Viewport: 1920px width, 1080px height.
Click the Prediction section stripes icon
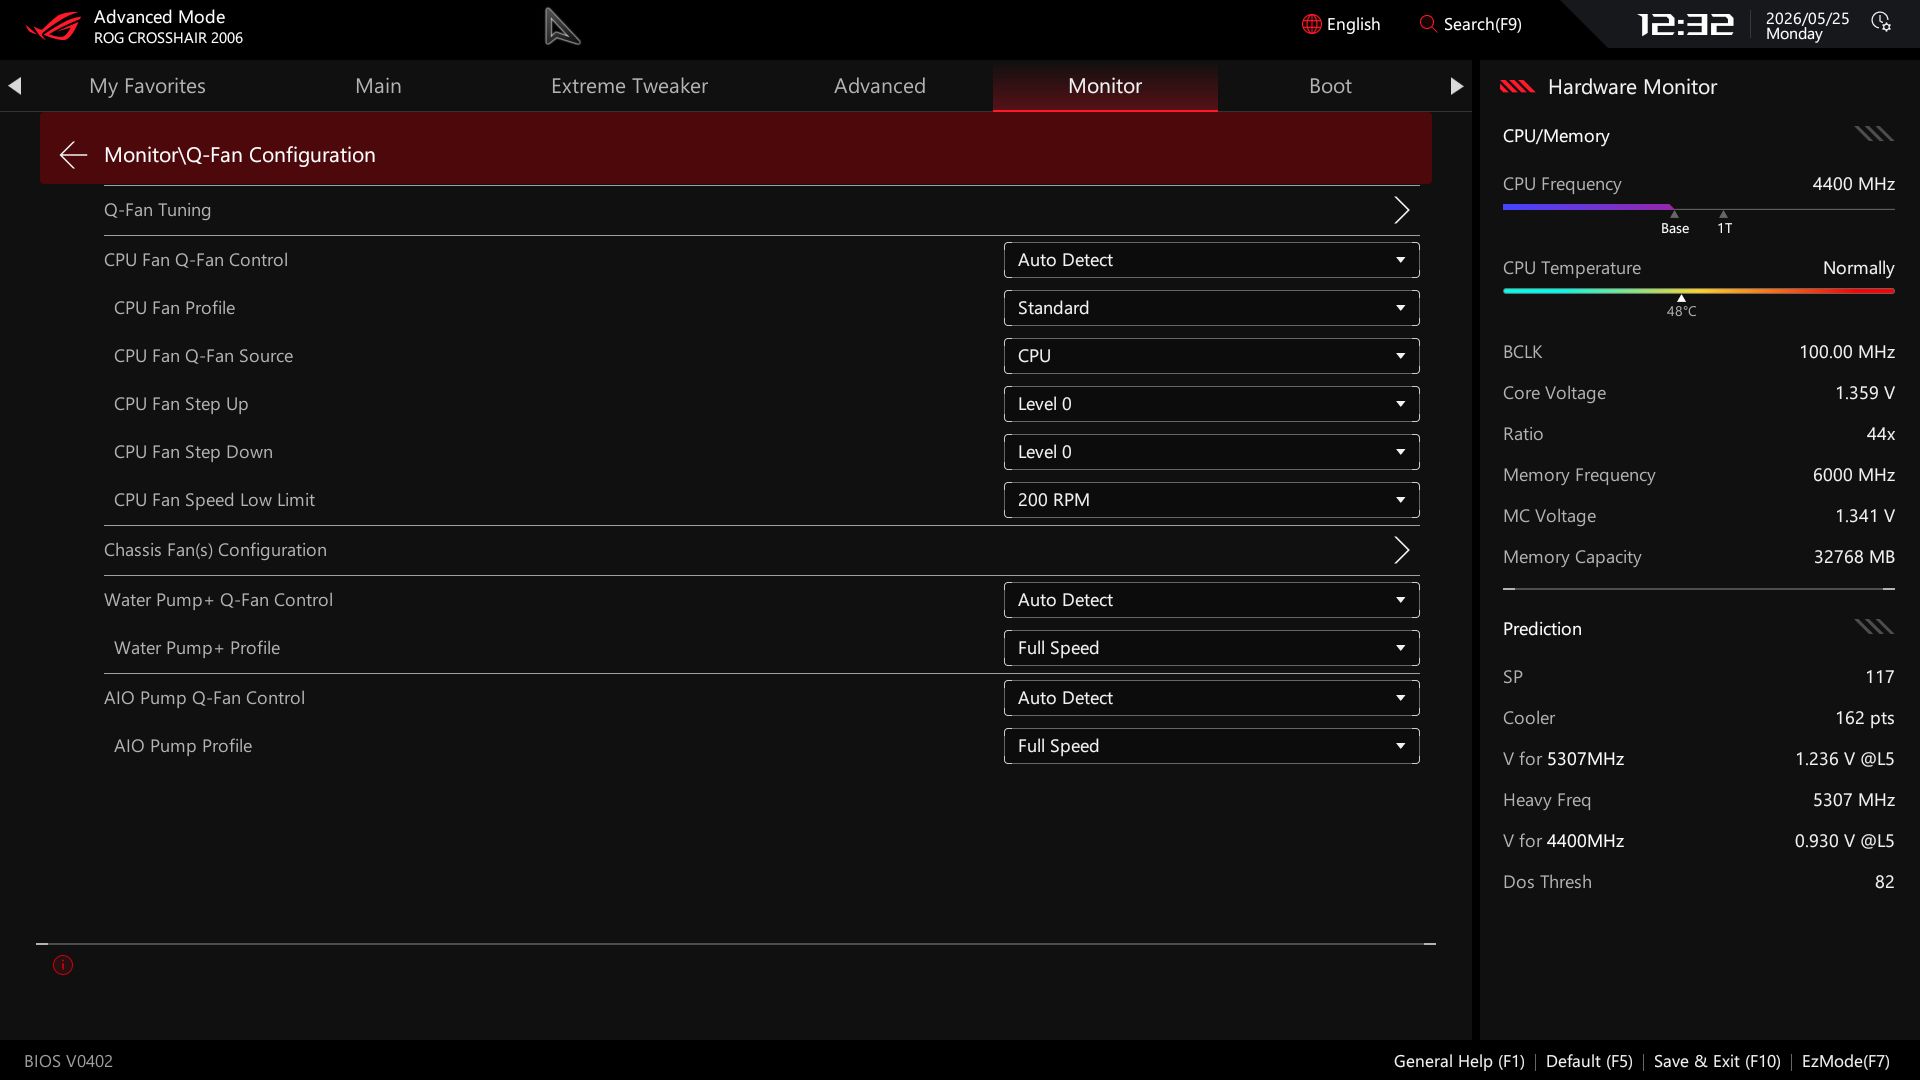point(1874,627)
